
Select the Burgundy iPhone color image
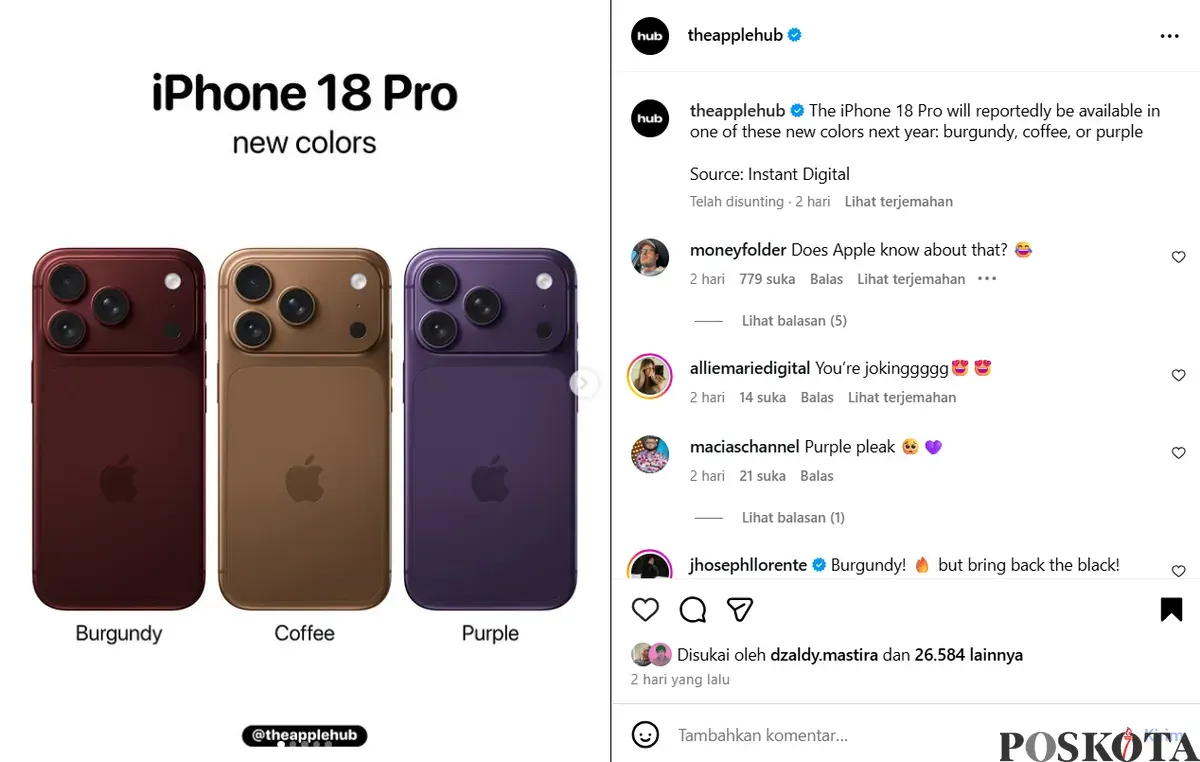119,429
